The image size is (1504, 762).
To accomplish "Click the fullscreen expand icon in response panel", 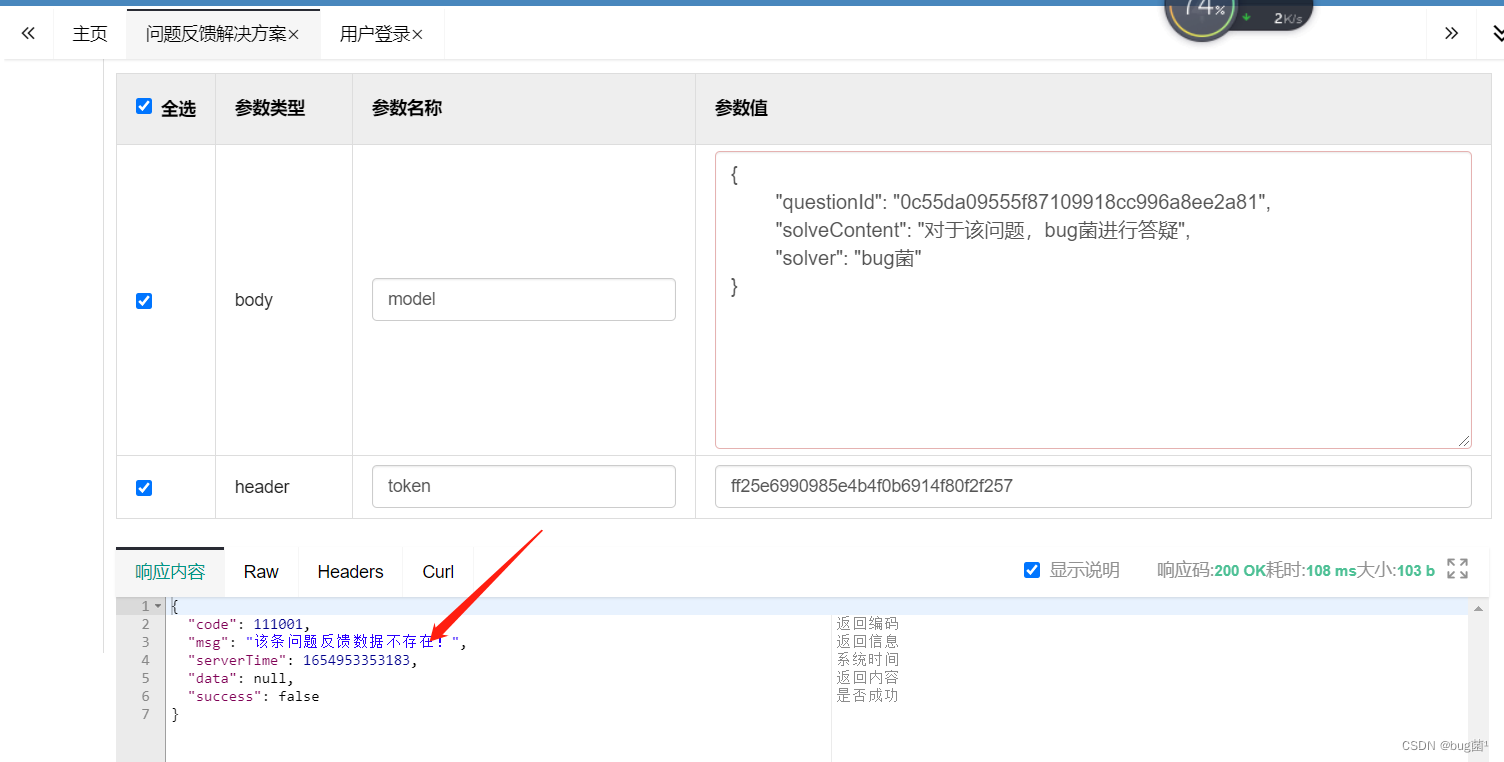I will [x=1457, y=569].
